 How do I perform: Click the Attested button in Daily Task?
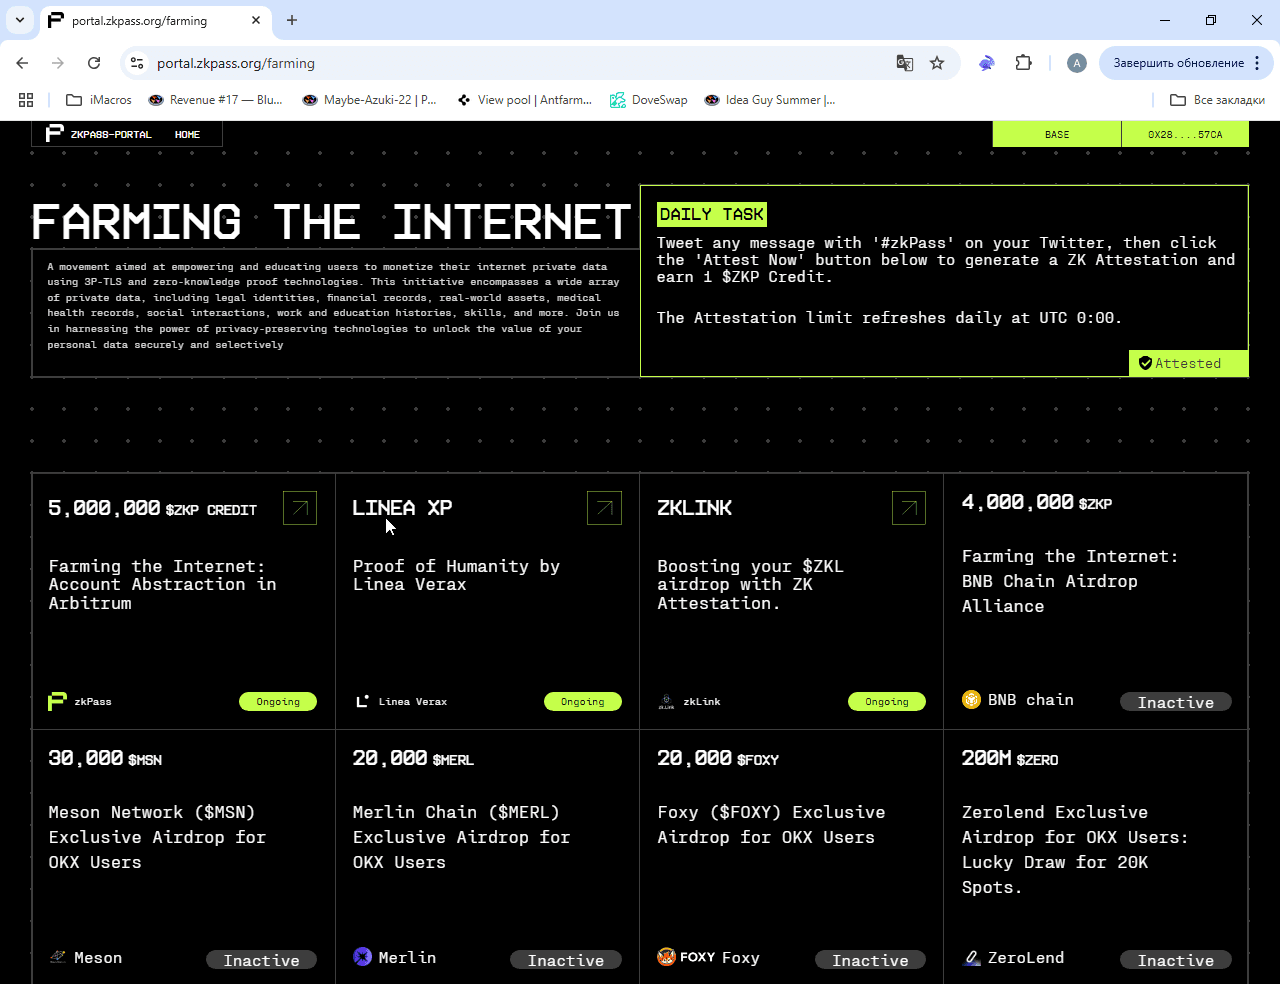point(1189,363)
